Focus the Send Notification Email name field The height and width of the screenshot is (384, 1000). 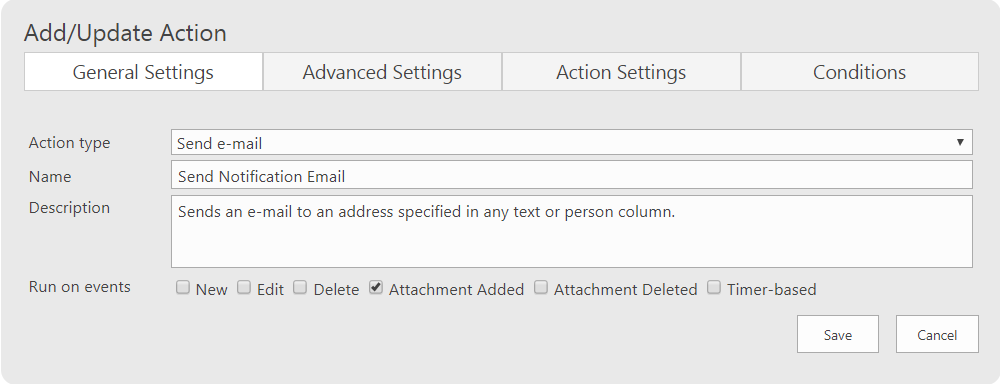click(x=571, y=175)
